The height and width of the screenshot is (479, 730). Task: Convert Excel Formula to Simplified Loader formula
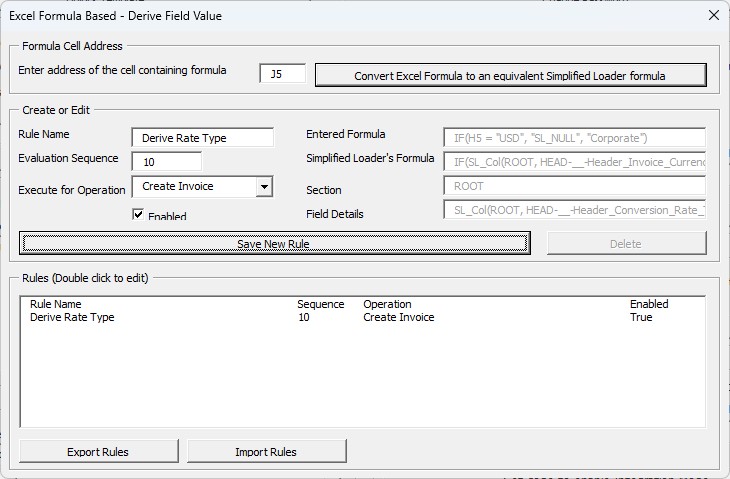(511, 75)
